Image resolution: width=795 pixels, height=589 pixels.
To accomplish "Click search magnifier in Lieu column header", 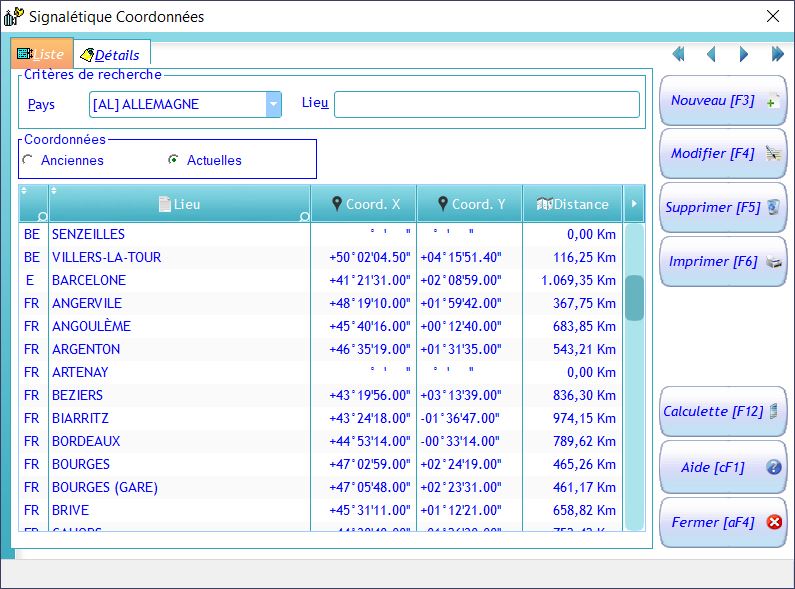I will click(304, 217).
